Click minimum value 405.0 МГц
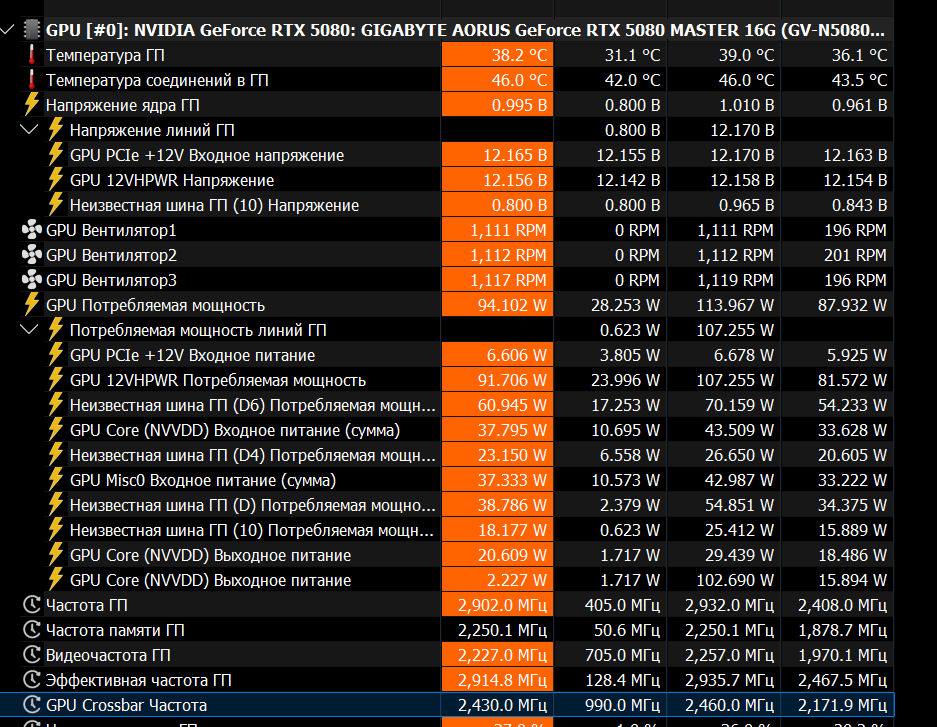The image size is (937, 727). click(622, 605)
